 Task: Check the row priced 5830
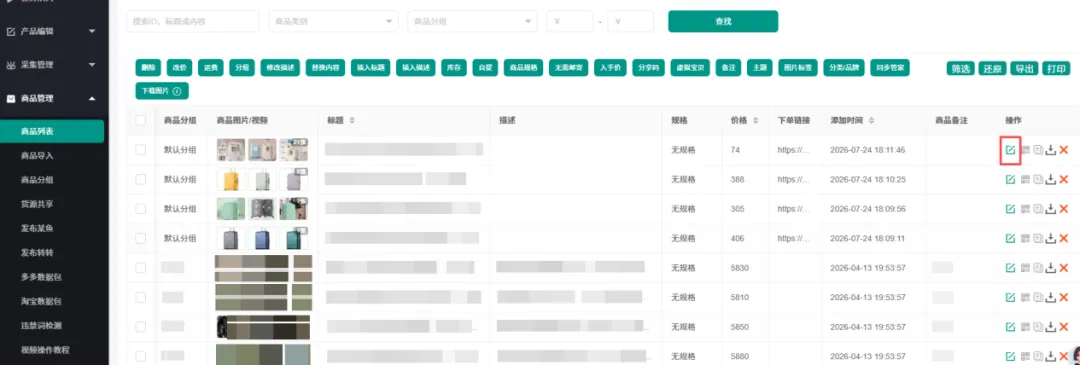[x=141, y=267]
